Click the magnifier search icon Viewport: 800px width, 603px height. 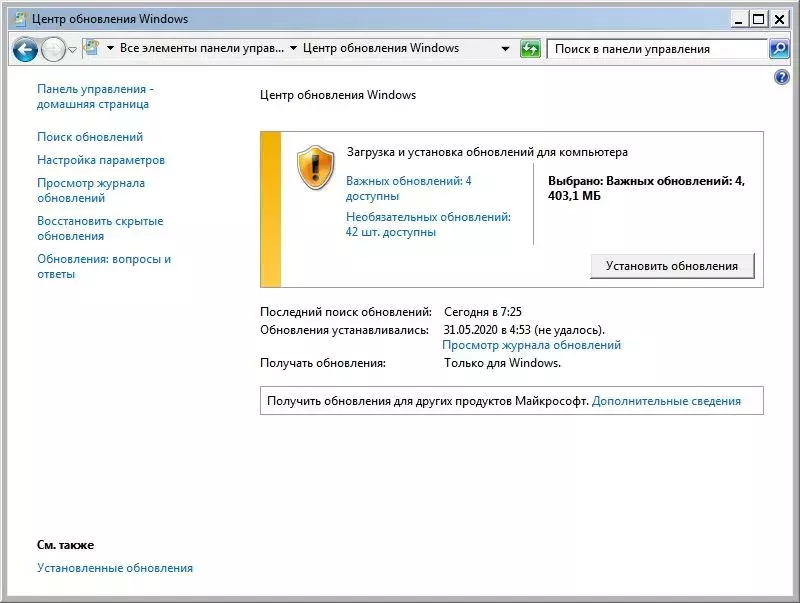(x=779, y=49)
